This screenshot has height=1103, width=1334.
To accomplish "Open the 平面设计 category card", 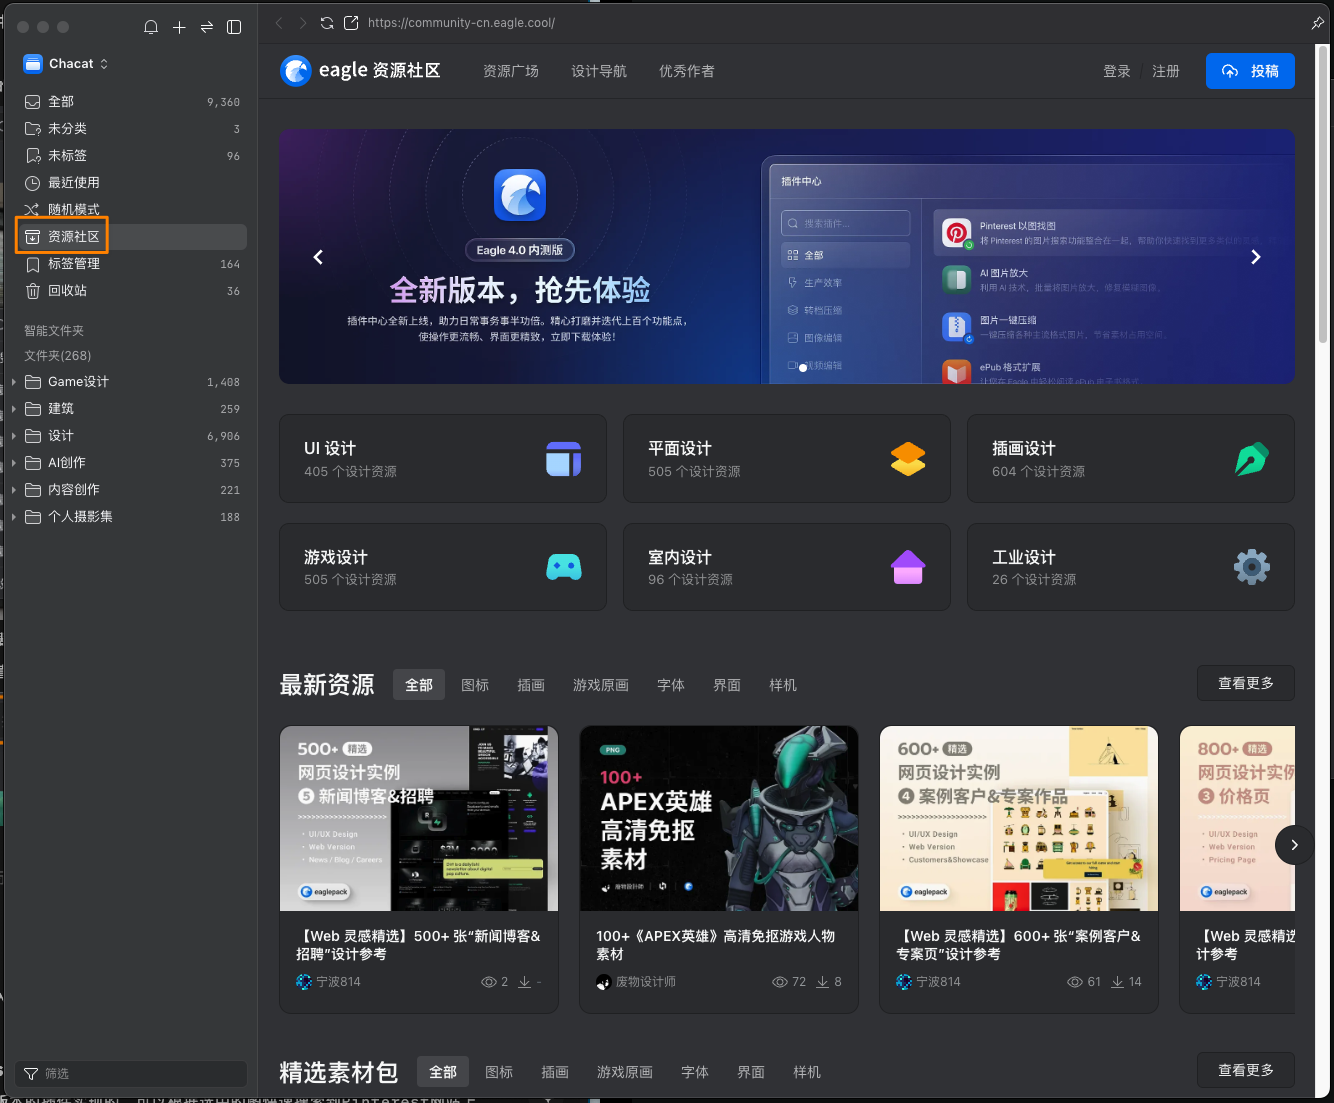I will pyautogui.click(x=787, y=459).
